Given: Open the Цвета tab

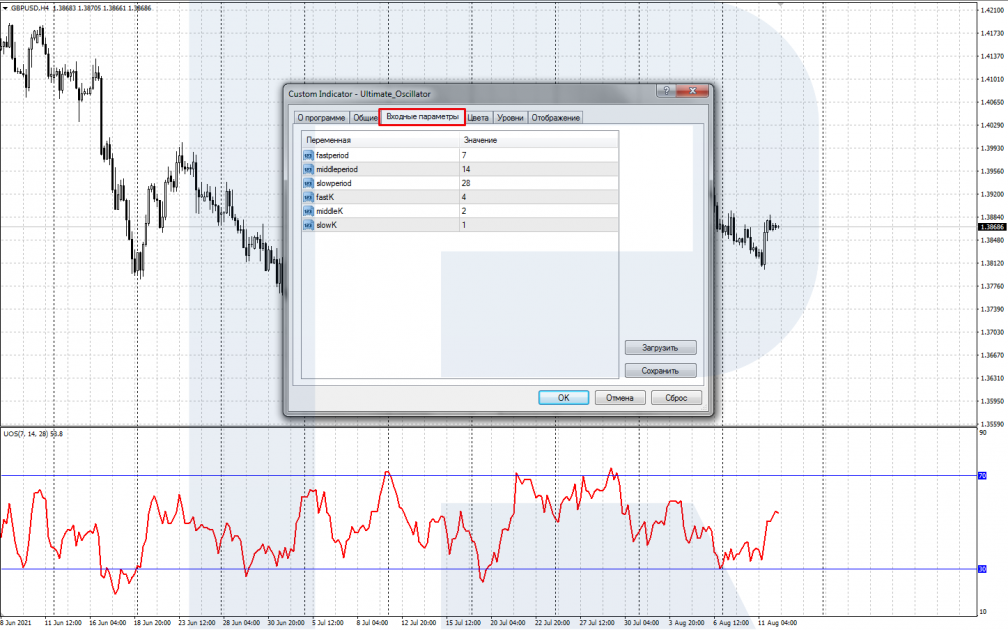Looking at the screenshot, I should pos(478,118).
